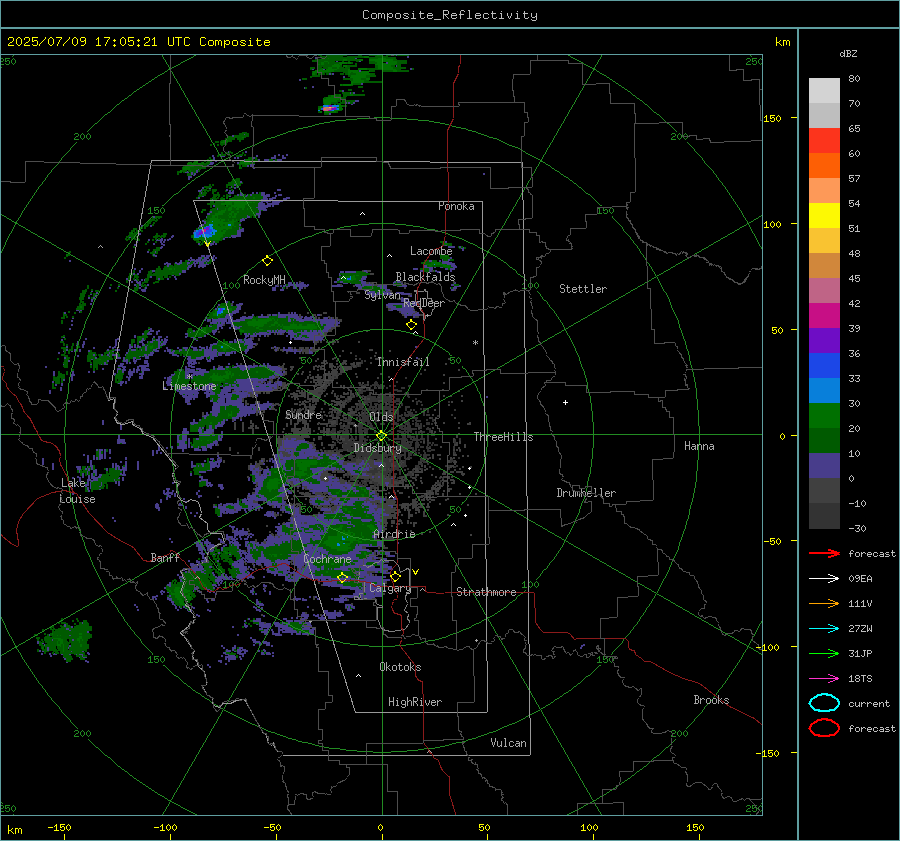
Task: Click the Brooks town label
Action: pyautogui.click(x=711, y=700)
